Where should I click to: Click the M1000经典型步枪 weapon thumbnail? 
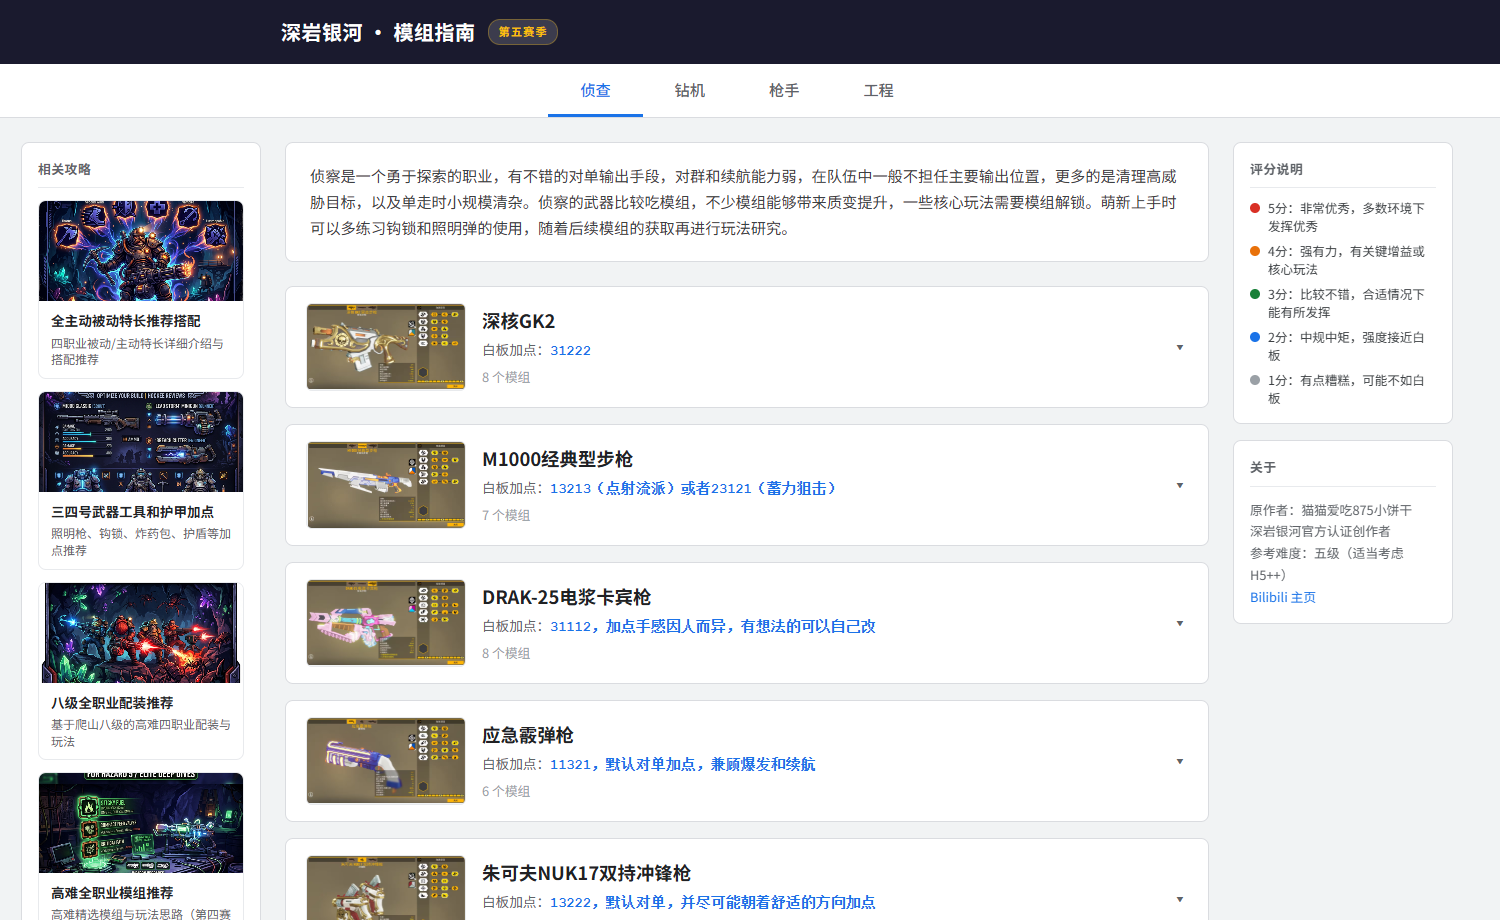386,485
